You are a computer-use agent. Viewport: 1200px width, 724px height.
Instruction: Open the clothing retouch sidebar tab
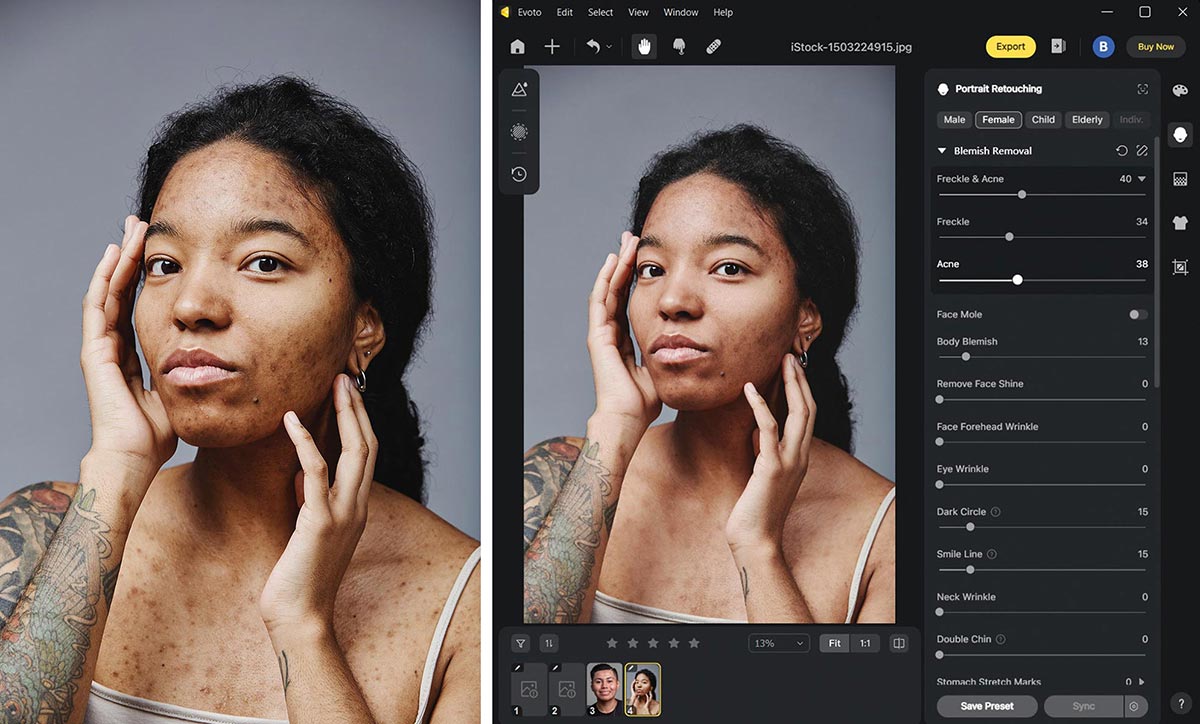[1180, 223]
